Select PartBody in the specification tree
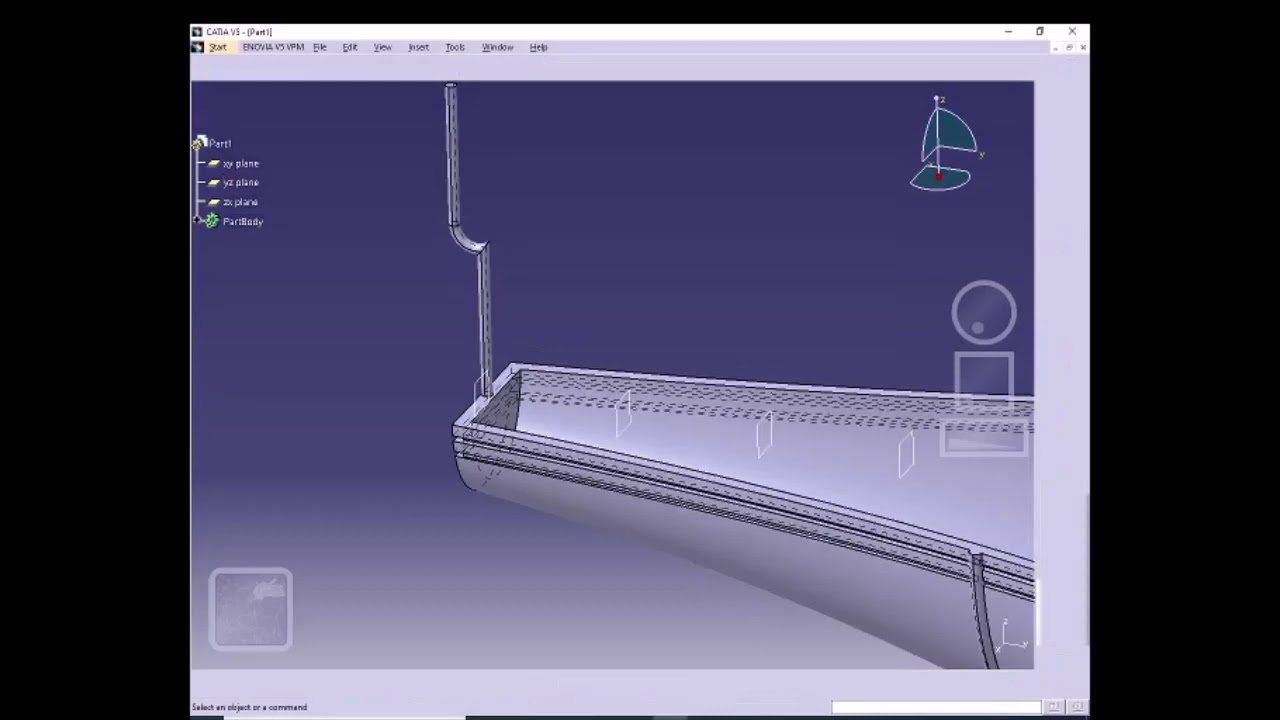1280x720 pixels. tap(243, 222)
